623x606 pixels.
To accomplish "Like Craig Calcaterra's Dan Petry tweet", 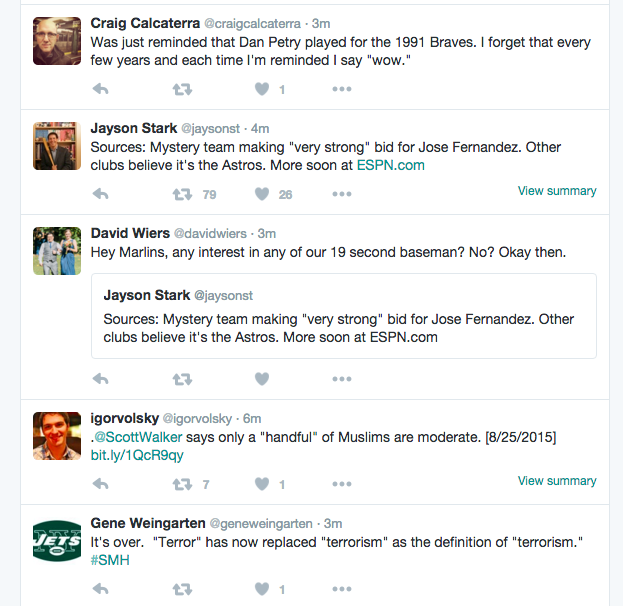I will tap(262, 89).
